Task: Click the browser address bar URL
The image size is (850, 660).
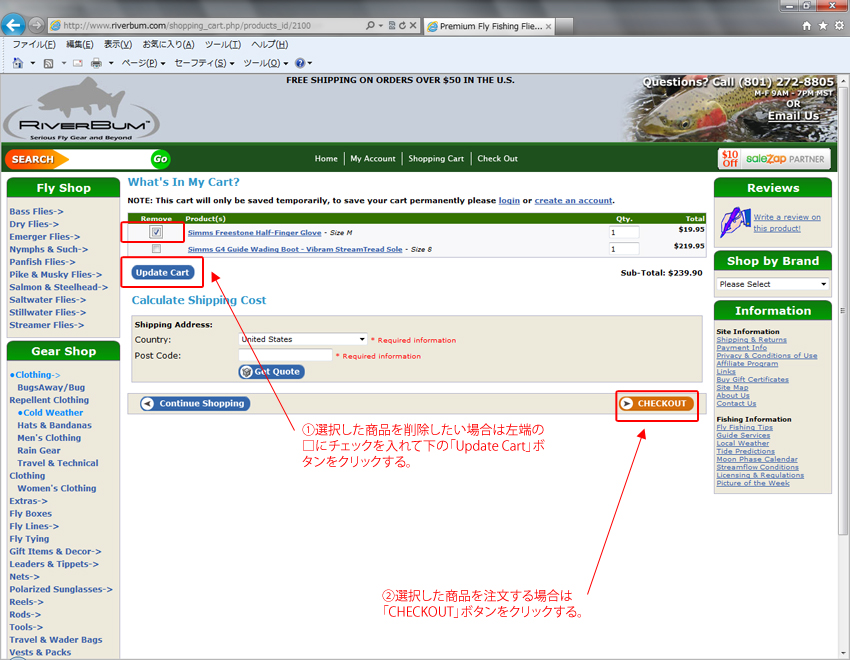Action: (x=186, y=25)
